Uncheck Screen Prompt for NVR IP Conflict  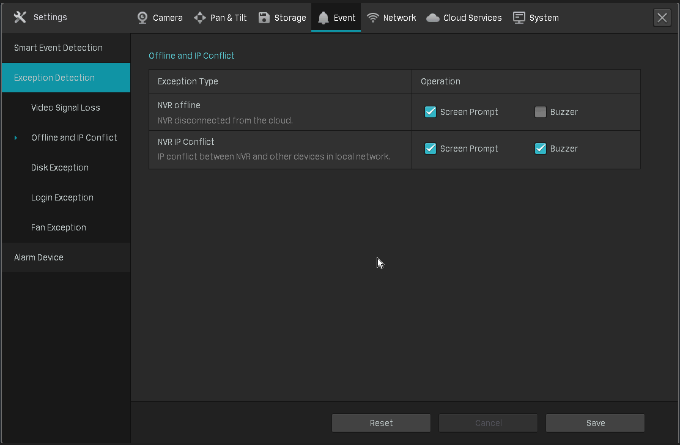430,149
